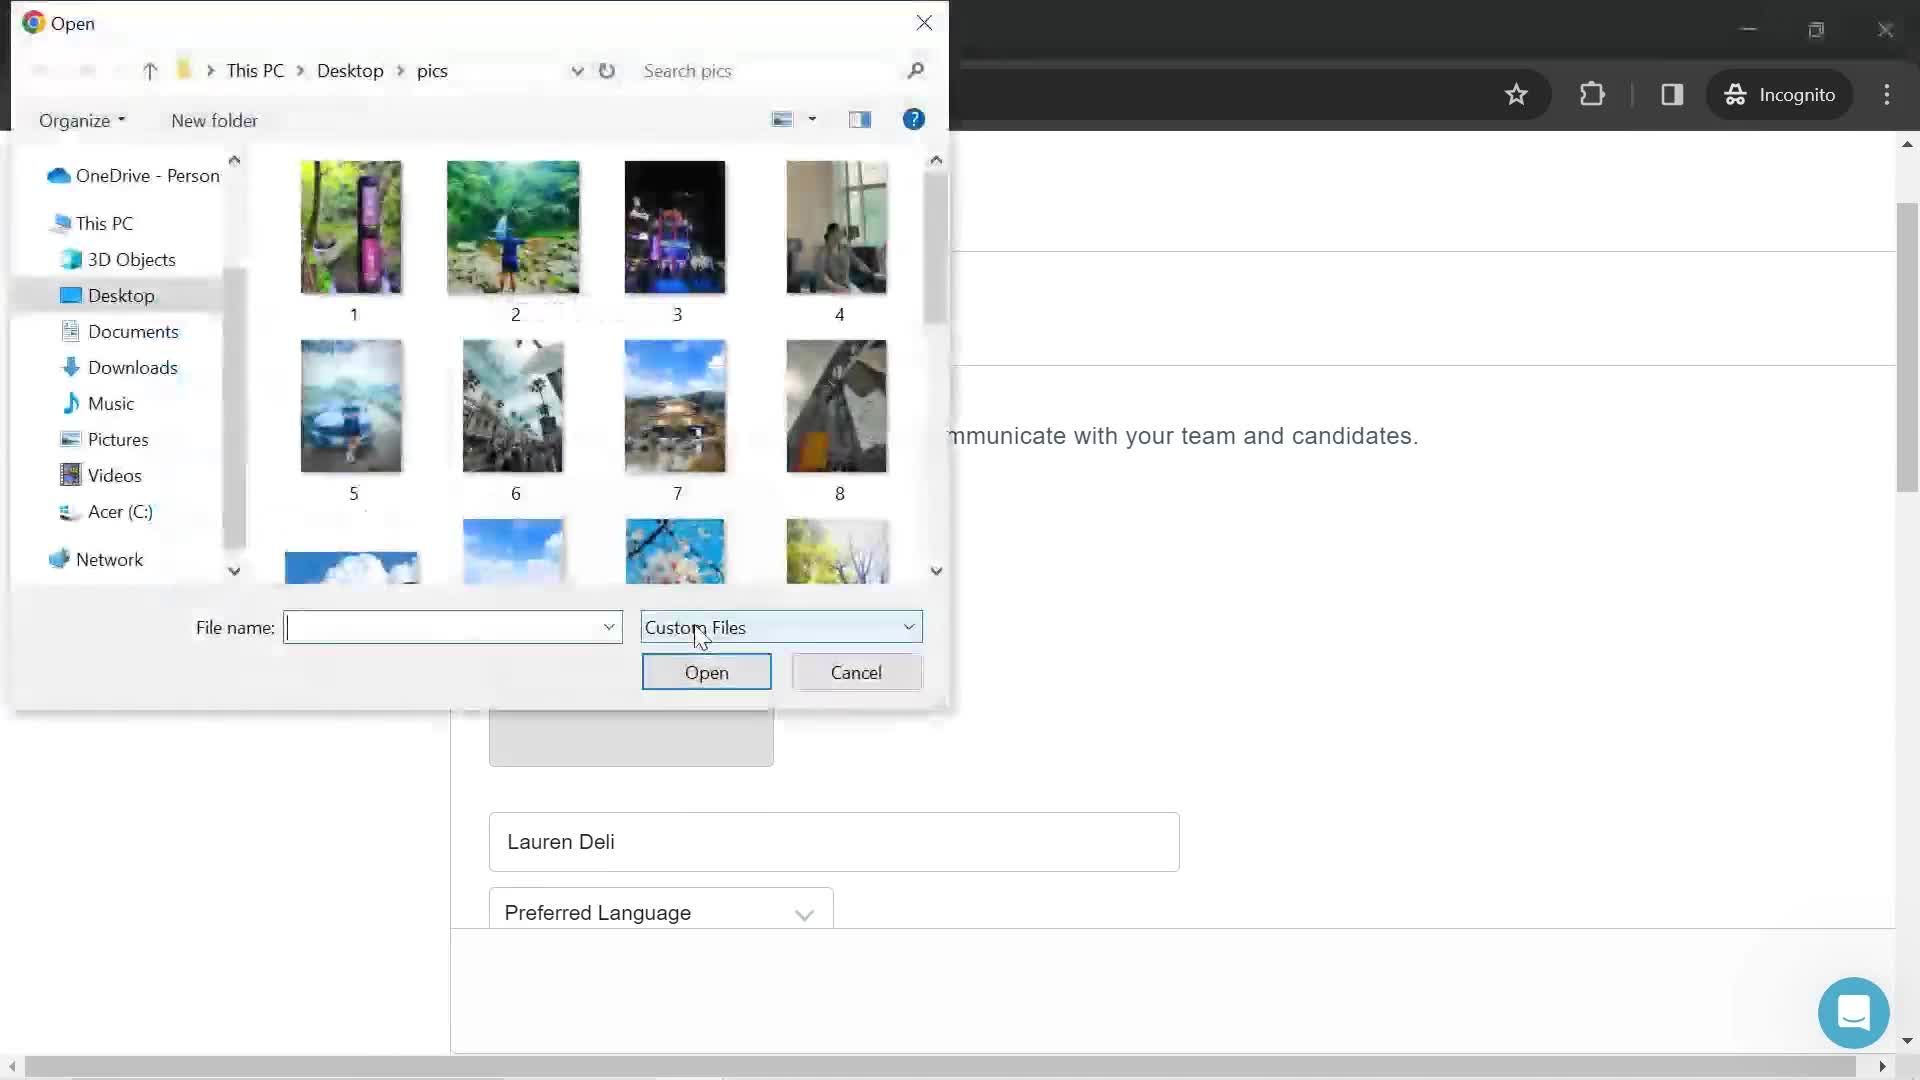Viewport: 1920px width, 1080px height.
Task: Select the Desktop folder in sidebar
Action: coord(120,294)
